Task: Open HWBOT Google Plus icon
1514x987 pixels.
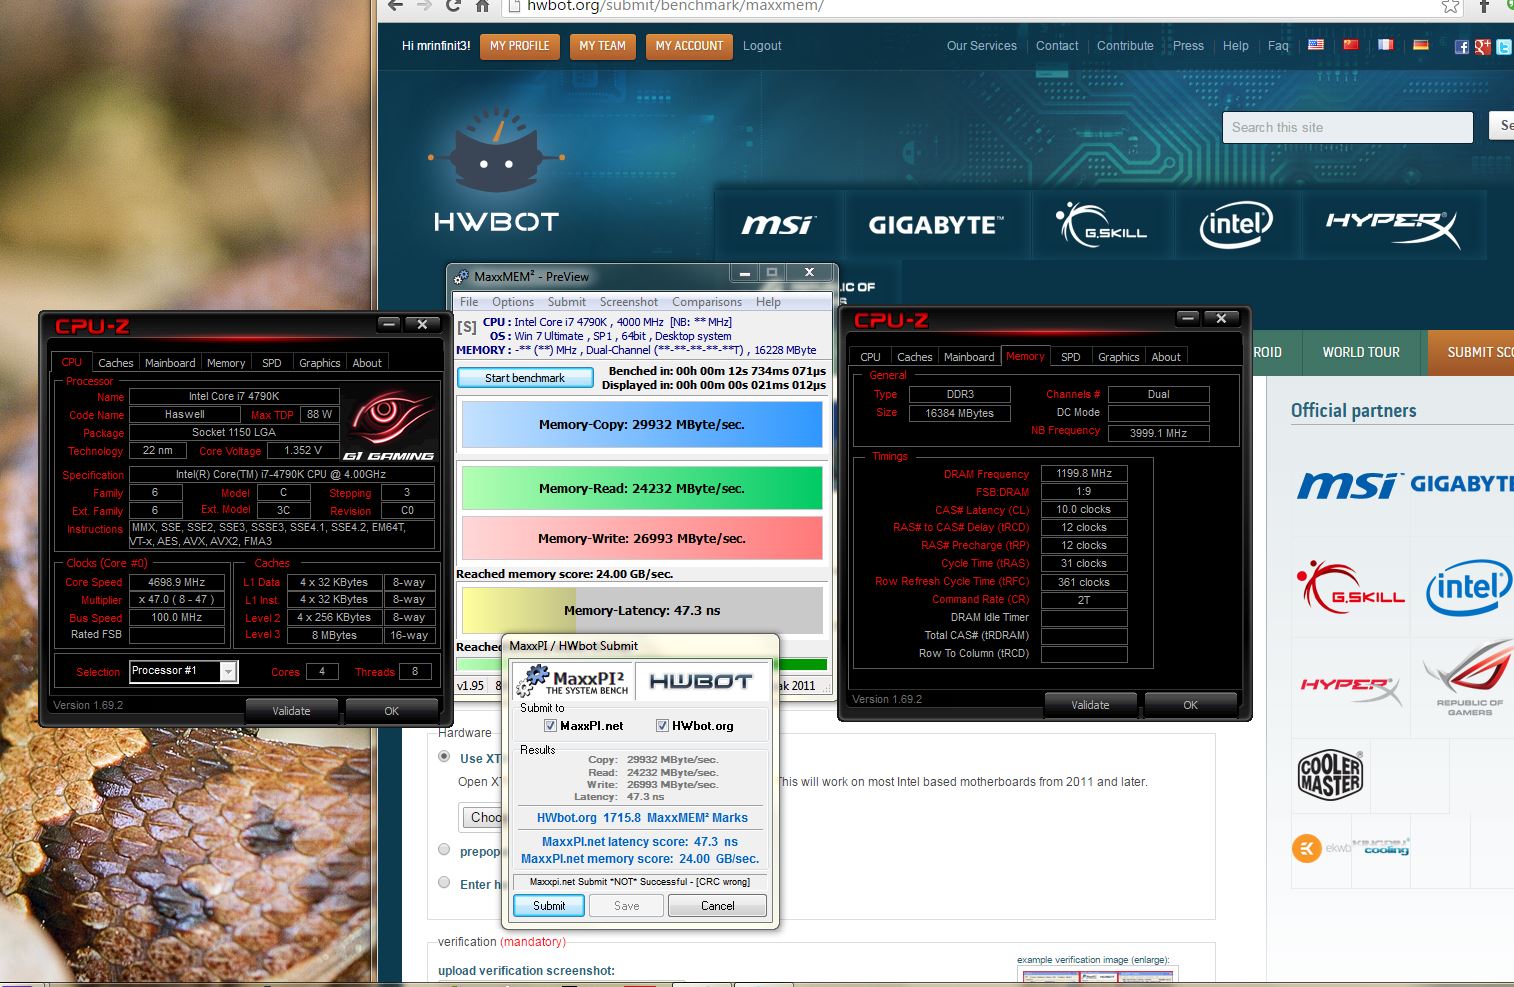Action: pyautogui.click(x=1482, y=47)
